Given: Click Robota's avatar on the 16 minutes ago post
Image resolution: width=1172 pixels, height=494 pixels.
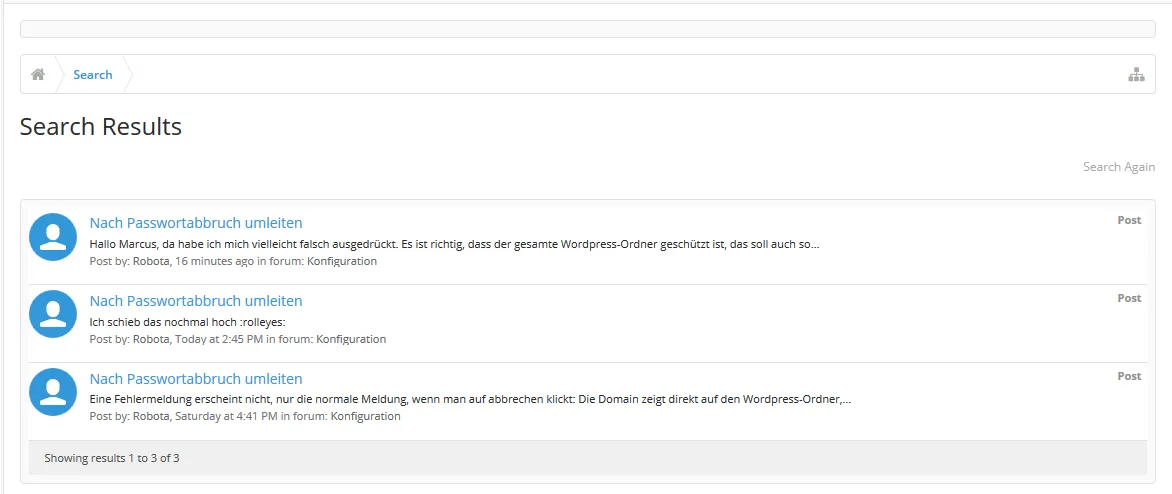Looking at the screenshot, I should (x=53, y=237).
